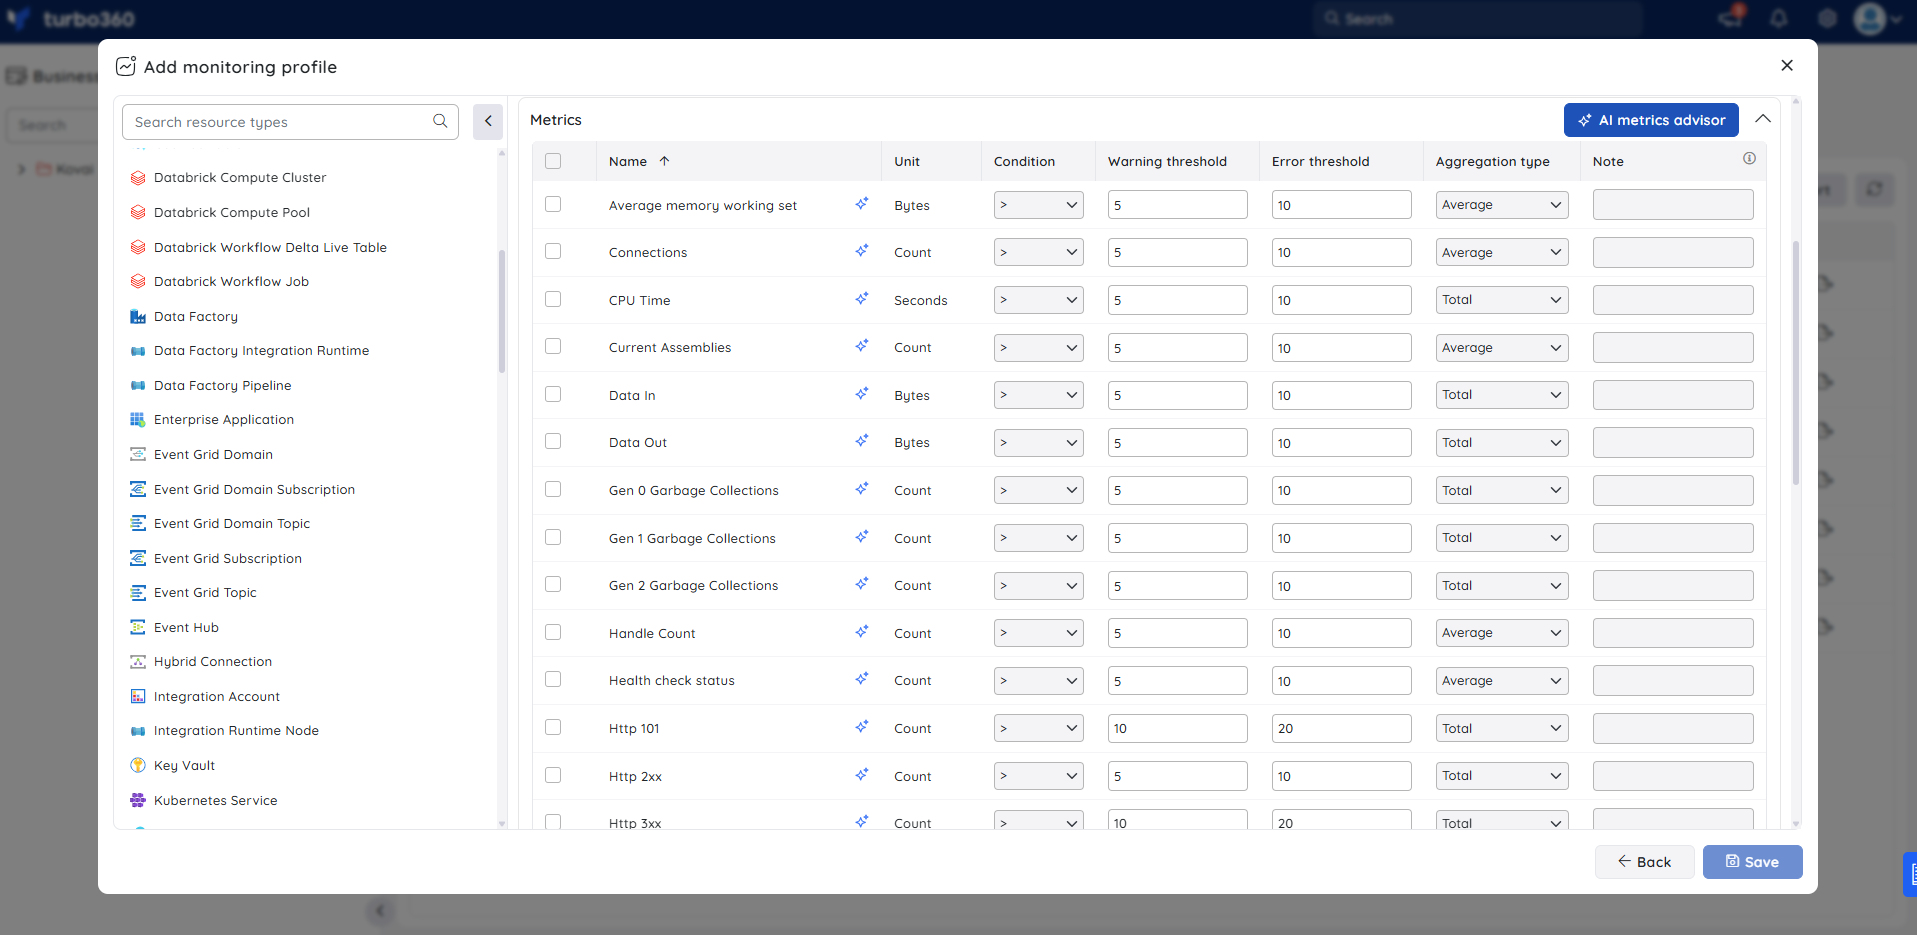The width and height of the screenshot is (1917, 935).
Task: Sort metrics by Name column header
Action: coord(628,161)
